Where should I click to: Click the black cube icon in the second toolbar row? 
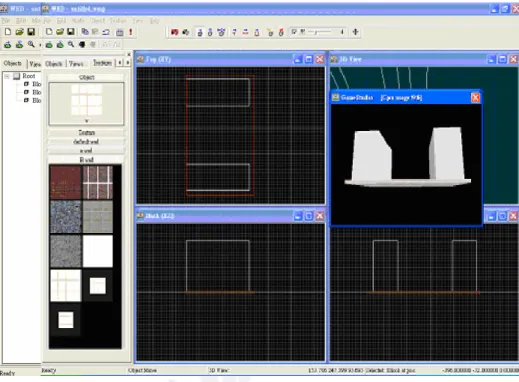(x=82, y=44)
